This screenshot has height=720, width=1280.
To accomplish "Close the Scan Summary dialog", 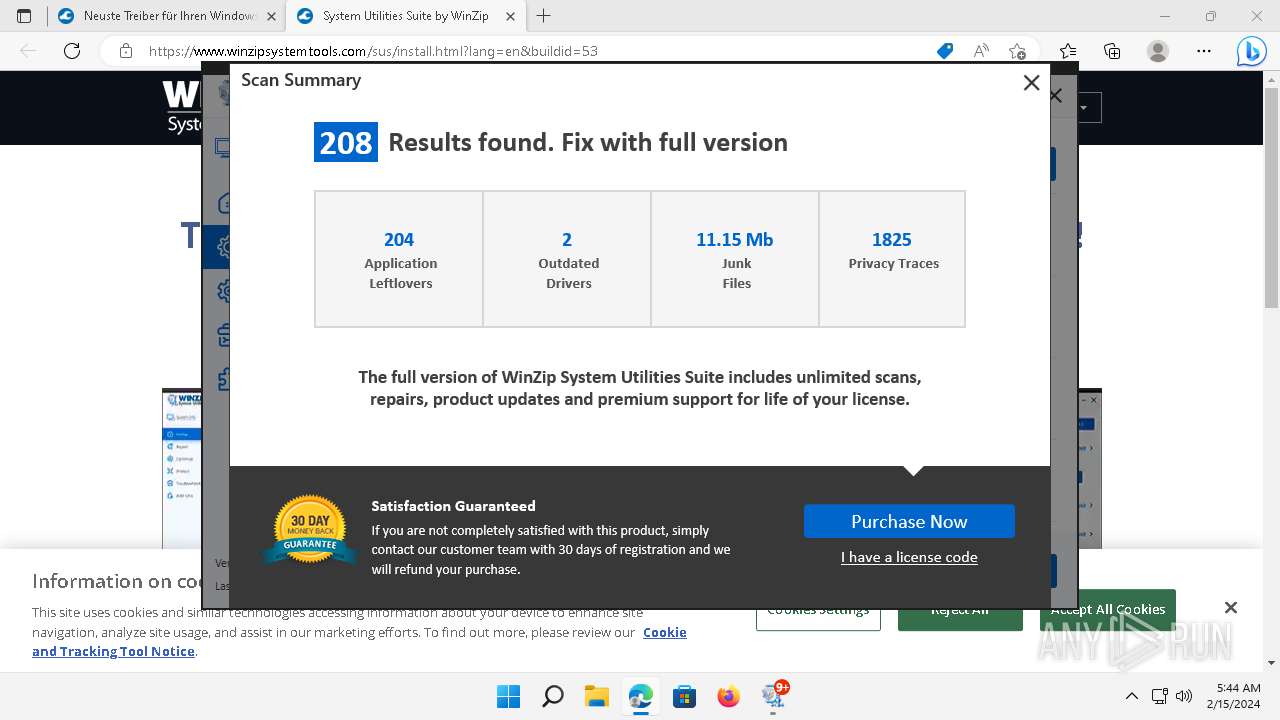I will point(1031,83).
